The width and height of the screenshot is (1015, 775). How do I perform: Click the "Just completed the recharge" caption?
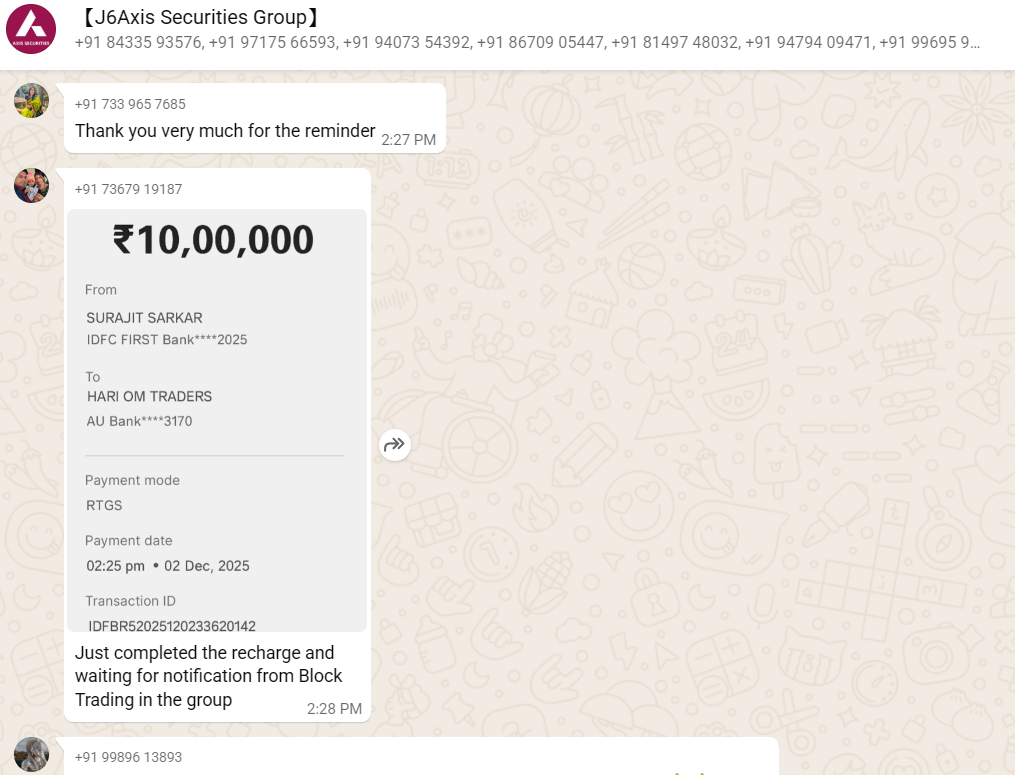coord(209,676)
